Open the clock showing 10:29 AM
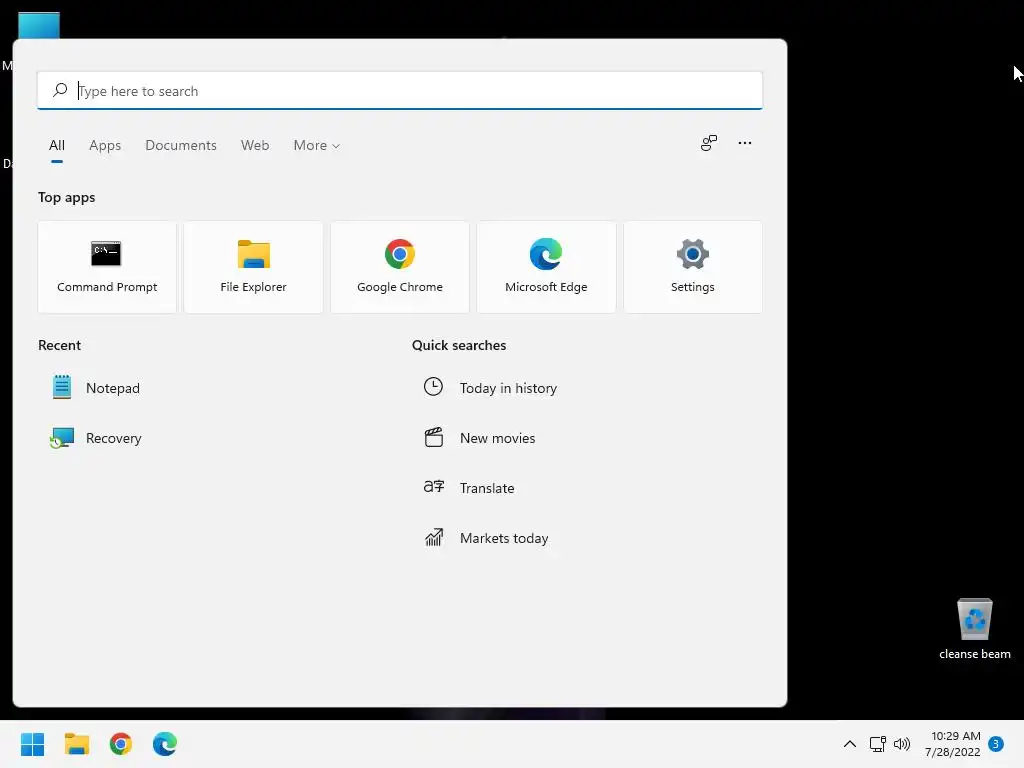Image resolution: width=1024 pixels, height=768 pixels. [952, 744]
